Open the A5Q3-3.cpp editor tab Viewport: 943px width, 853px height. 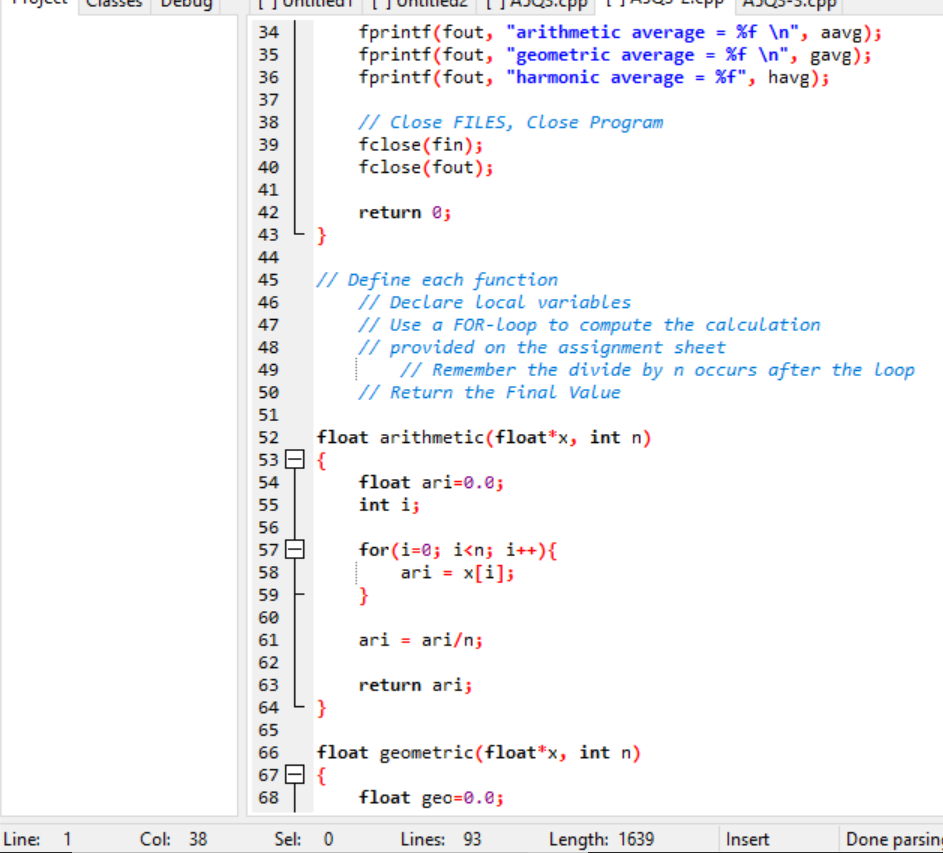click(789, 5)
